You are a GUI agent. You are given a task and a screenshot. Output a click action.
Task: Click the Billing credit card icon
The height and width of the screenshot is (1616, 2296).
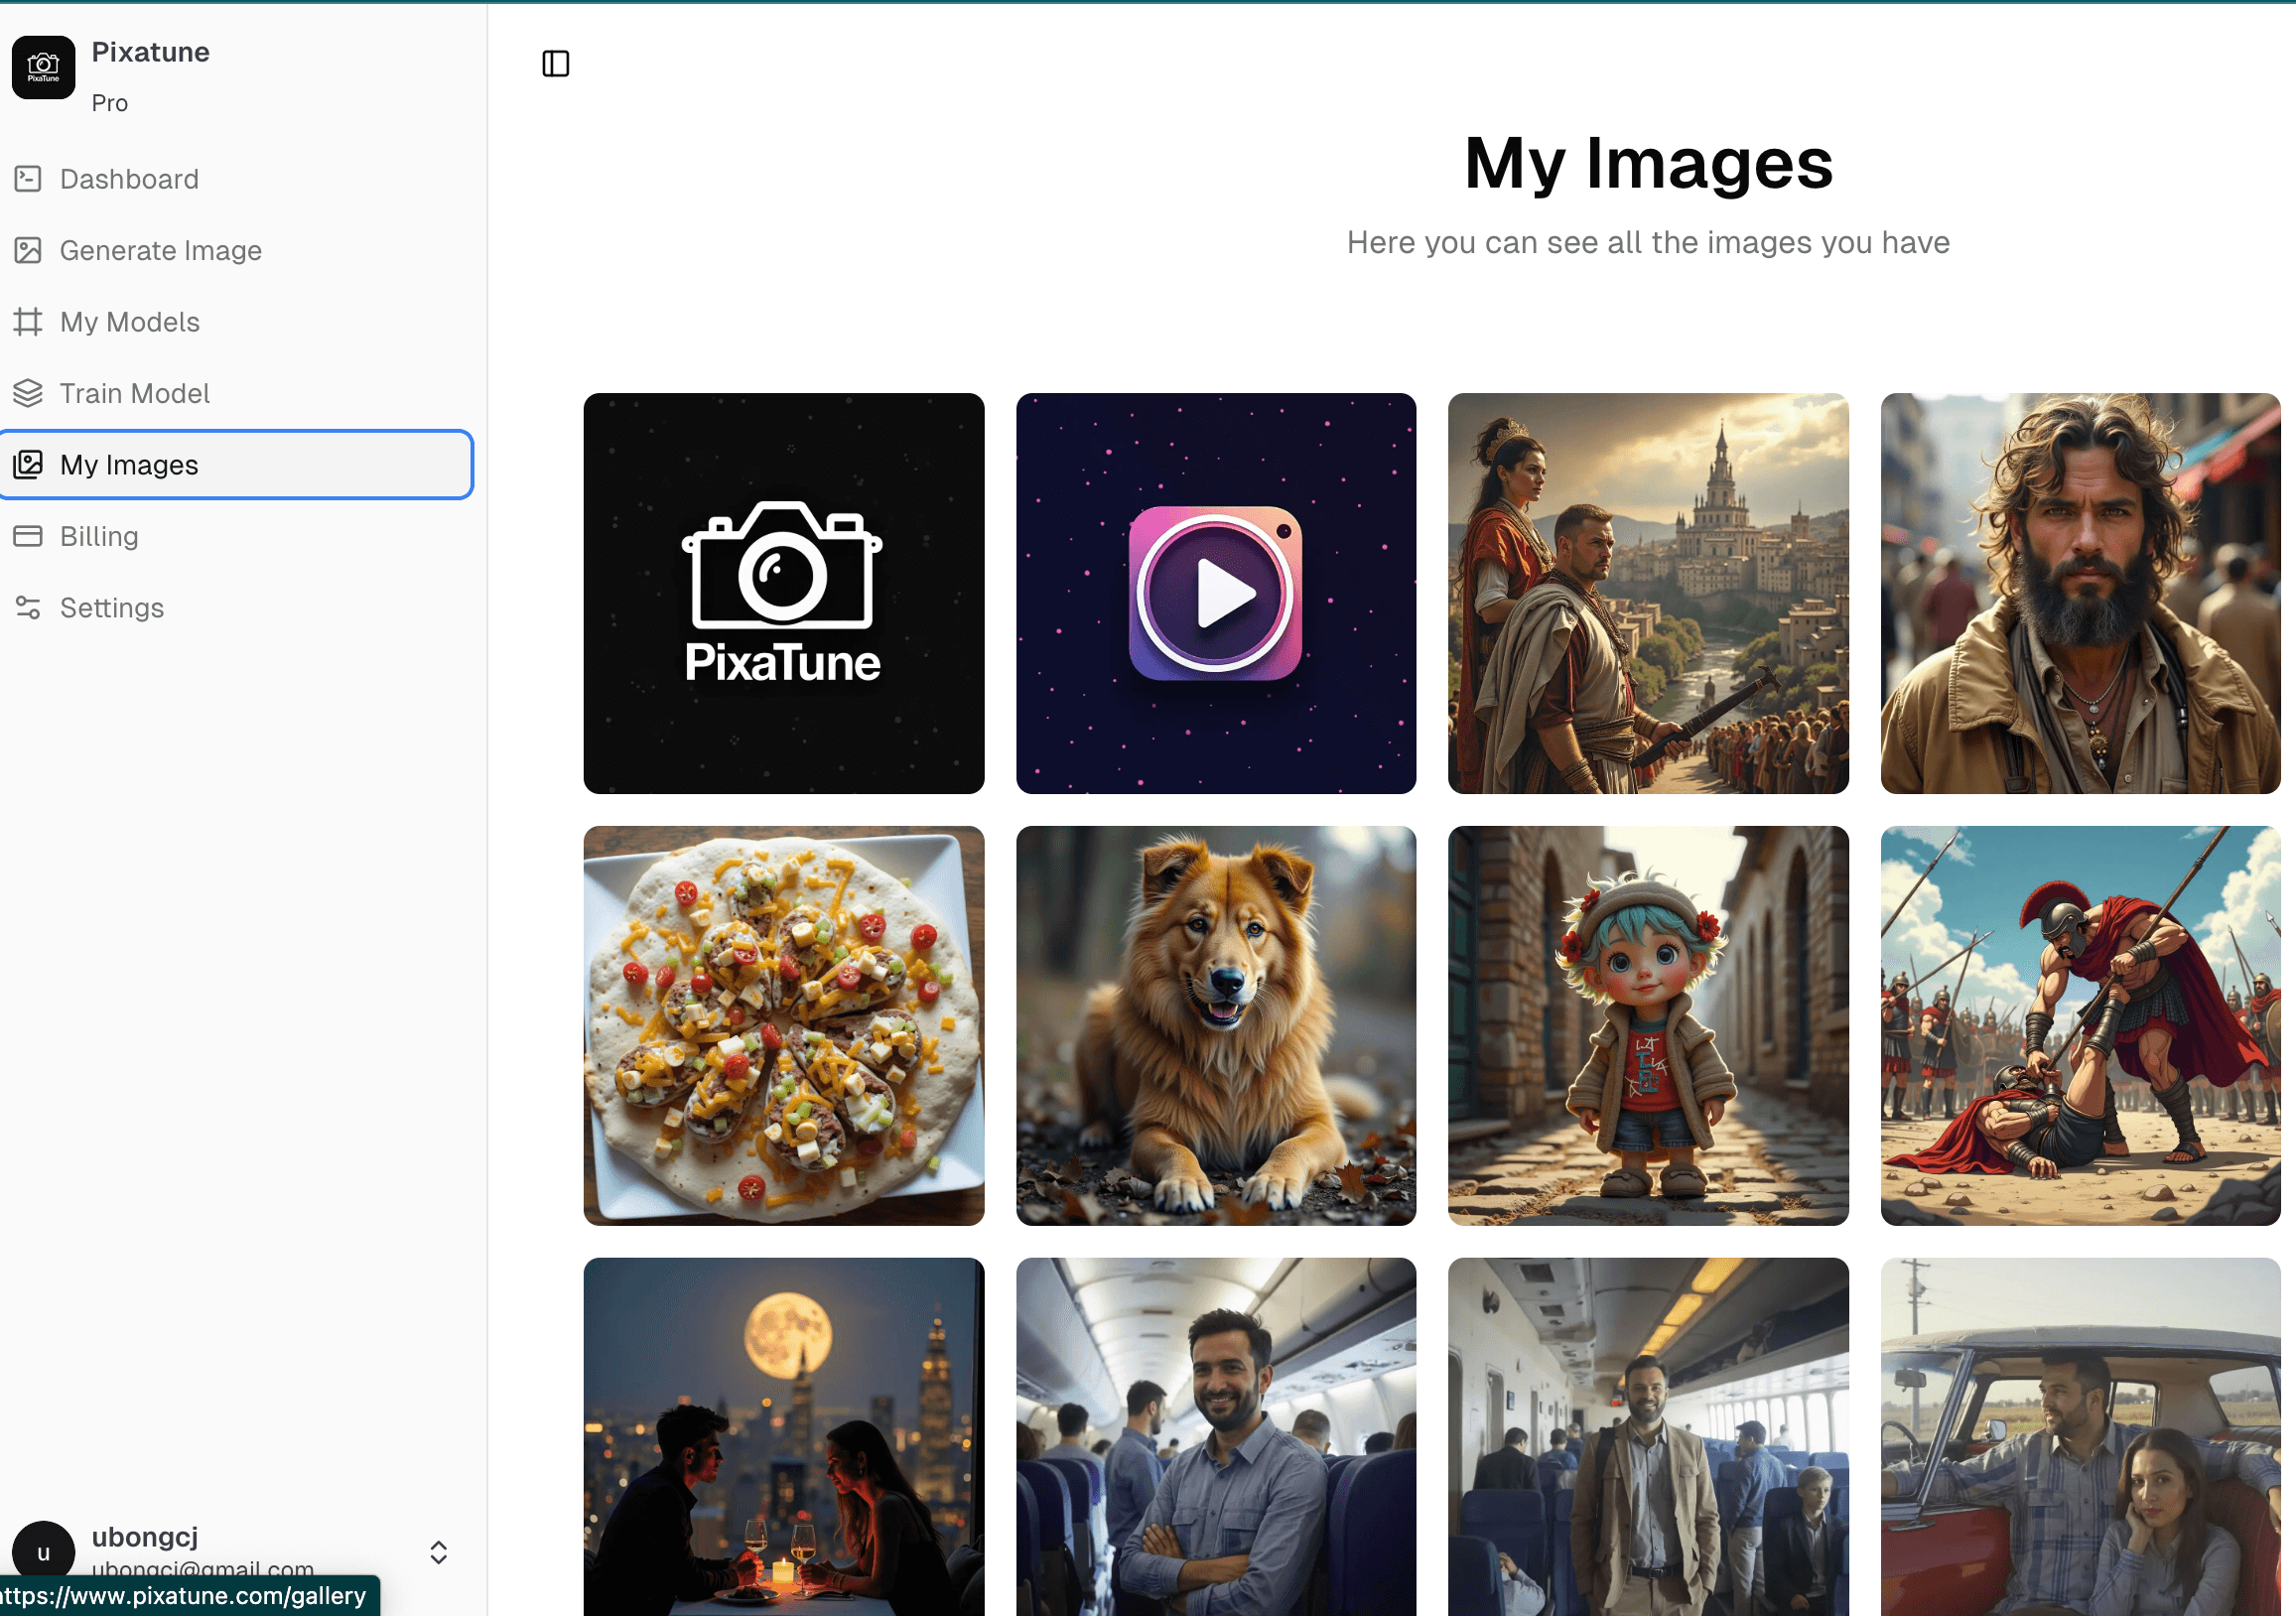pos(28,536)
